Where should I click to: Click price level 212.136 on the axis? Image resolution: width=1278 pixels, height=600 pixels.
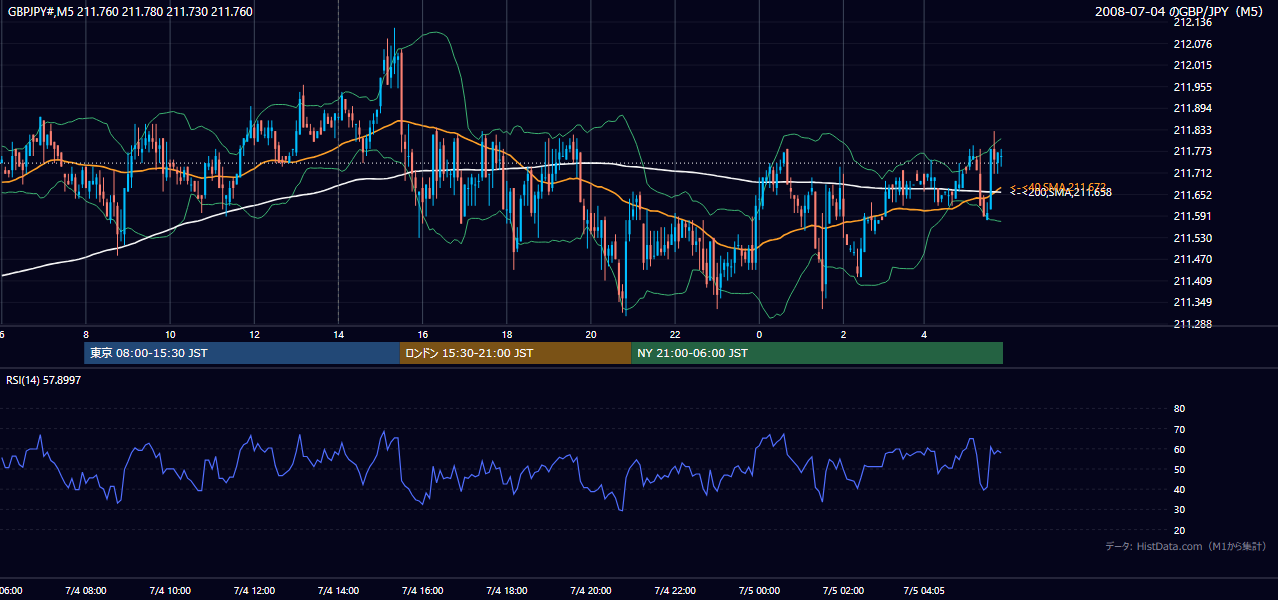point(1193,22)
